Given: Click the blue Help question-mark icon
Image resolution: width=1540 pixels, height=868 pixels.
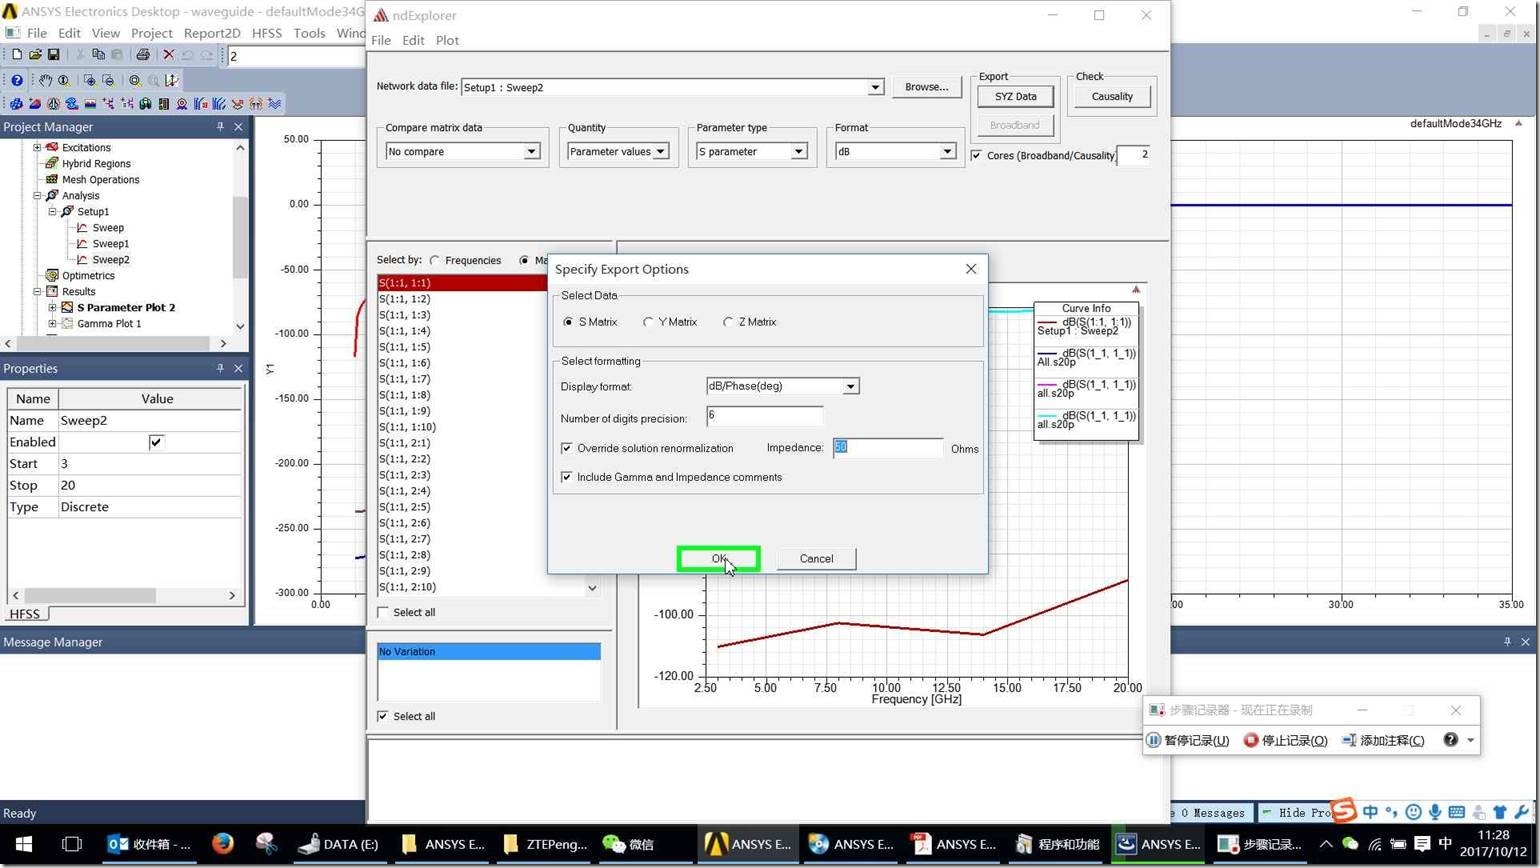Looking at the screenshot, I should point(17,80).
